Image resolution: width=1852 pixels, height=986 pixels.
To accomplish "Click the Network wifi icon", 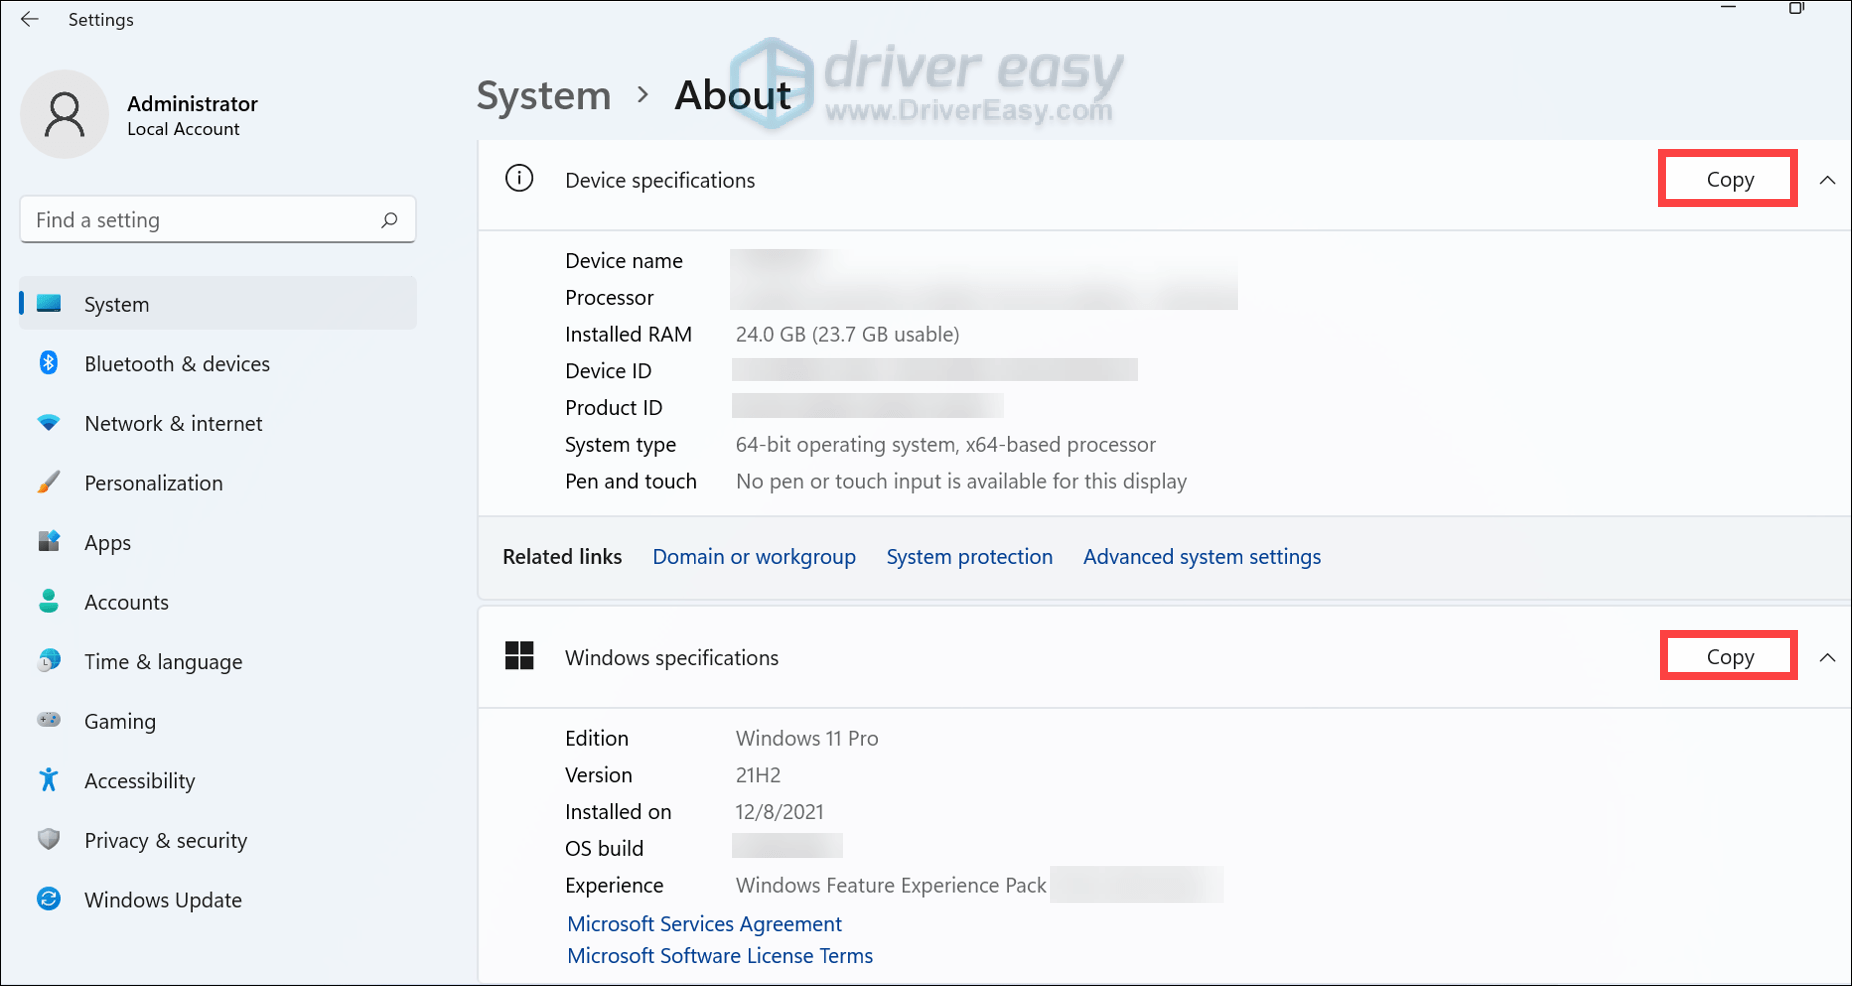I will coord(49,422).
